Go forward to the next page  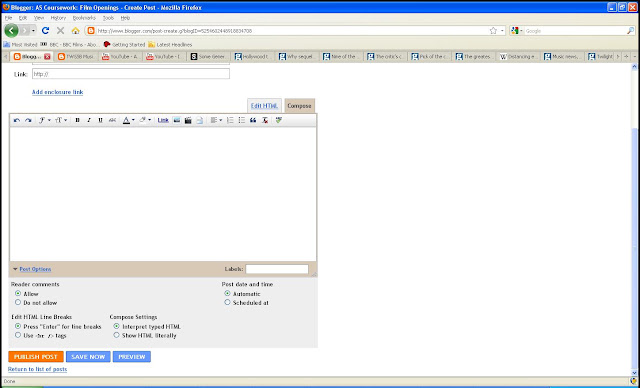24,31
